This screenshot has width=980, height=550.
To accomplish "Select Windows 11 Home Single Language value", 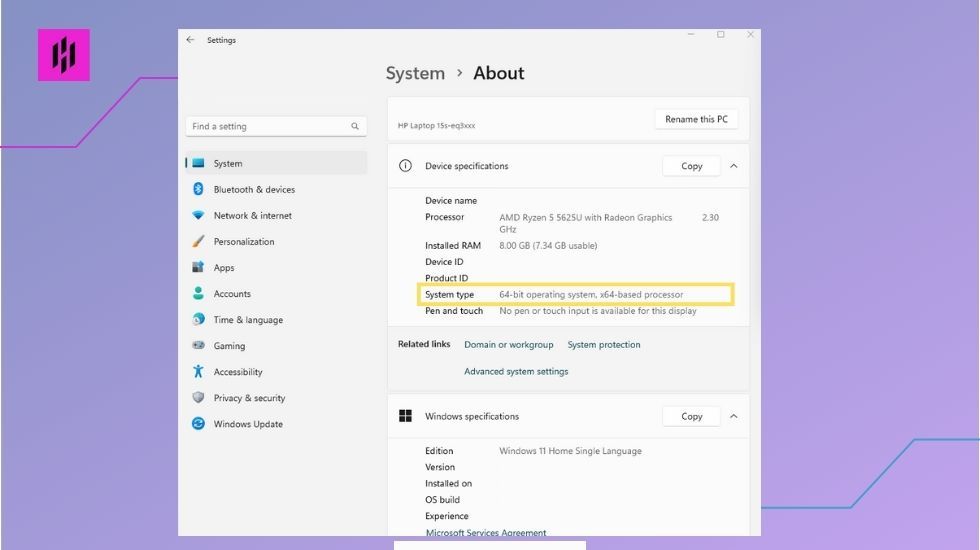I will point(570,451).
